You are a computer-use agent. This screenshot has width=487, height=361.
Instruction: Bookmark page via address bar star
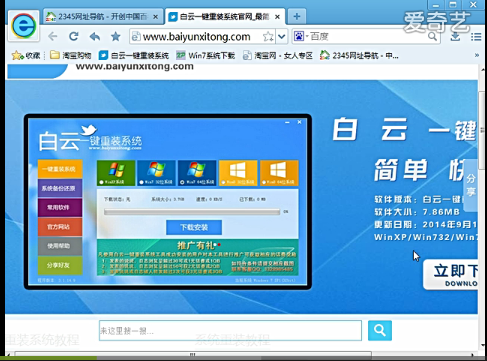click(x=268, y=36)
